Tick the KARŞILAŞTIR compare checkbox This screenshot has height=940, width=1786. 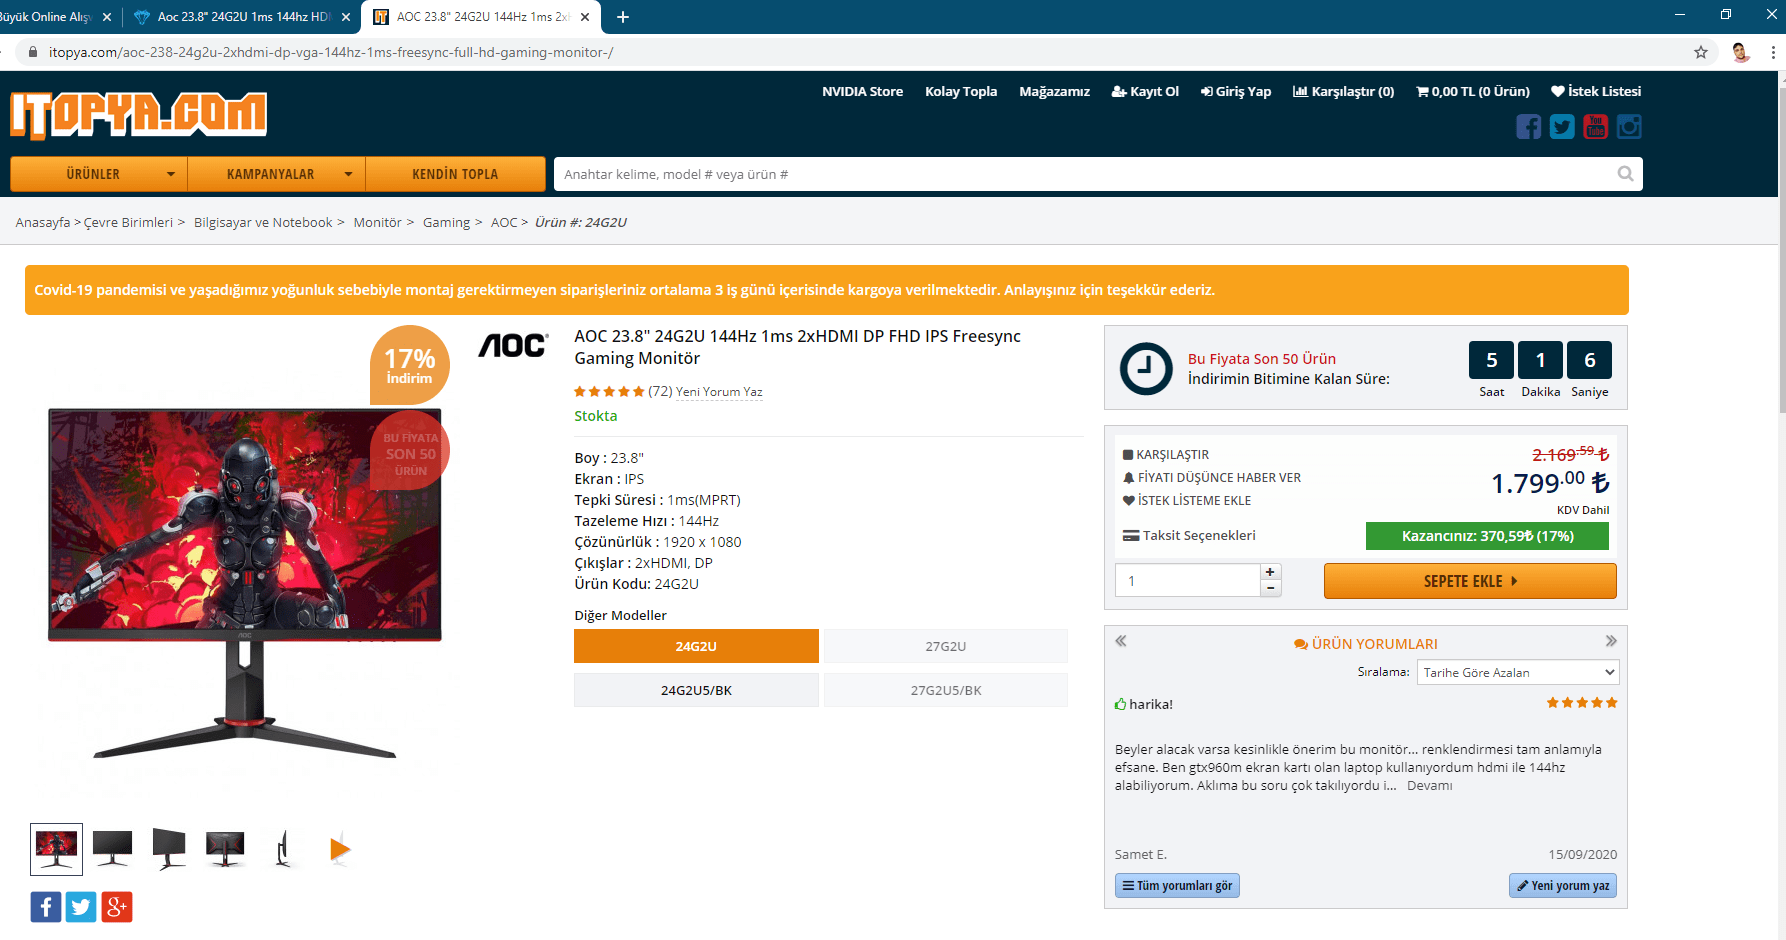click(x=1128, y=455)
